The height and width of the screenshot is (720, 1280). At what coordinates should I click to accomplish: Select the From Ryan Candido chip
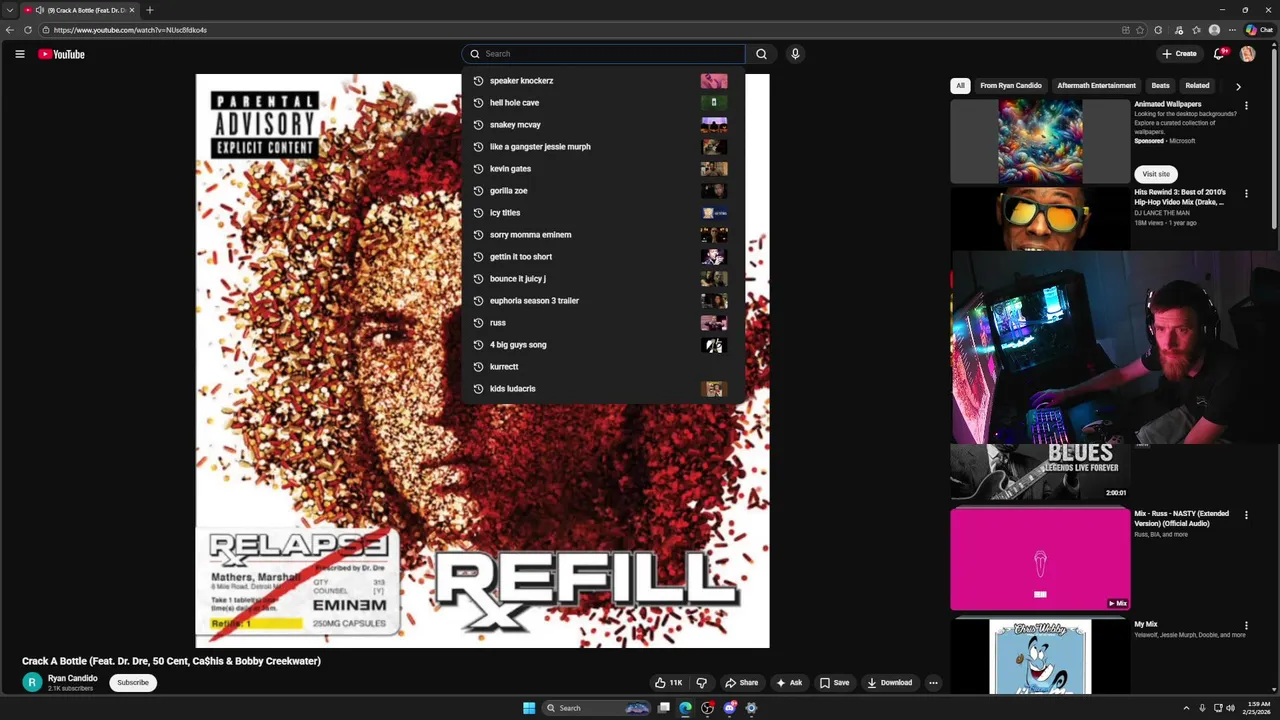1011,86
